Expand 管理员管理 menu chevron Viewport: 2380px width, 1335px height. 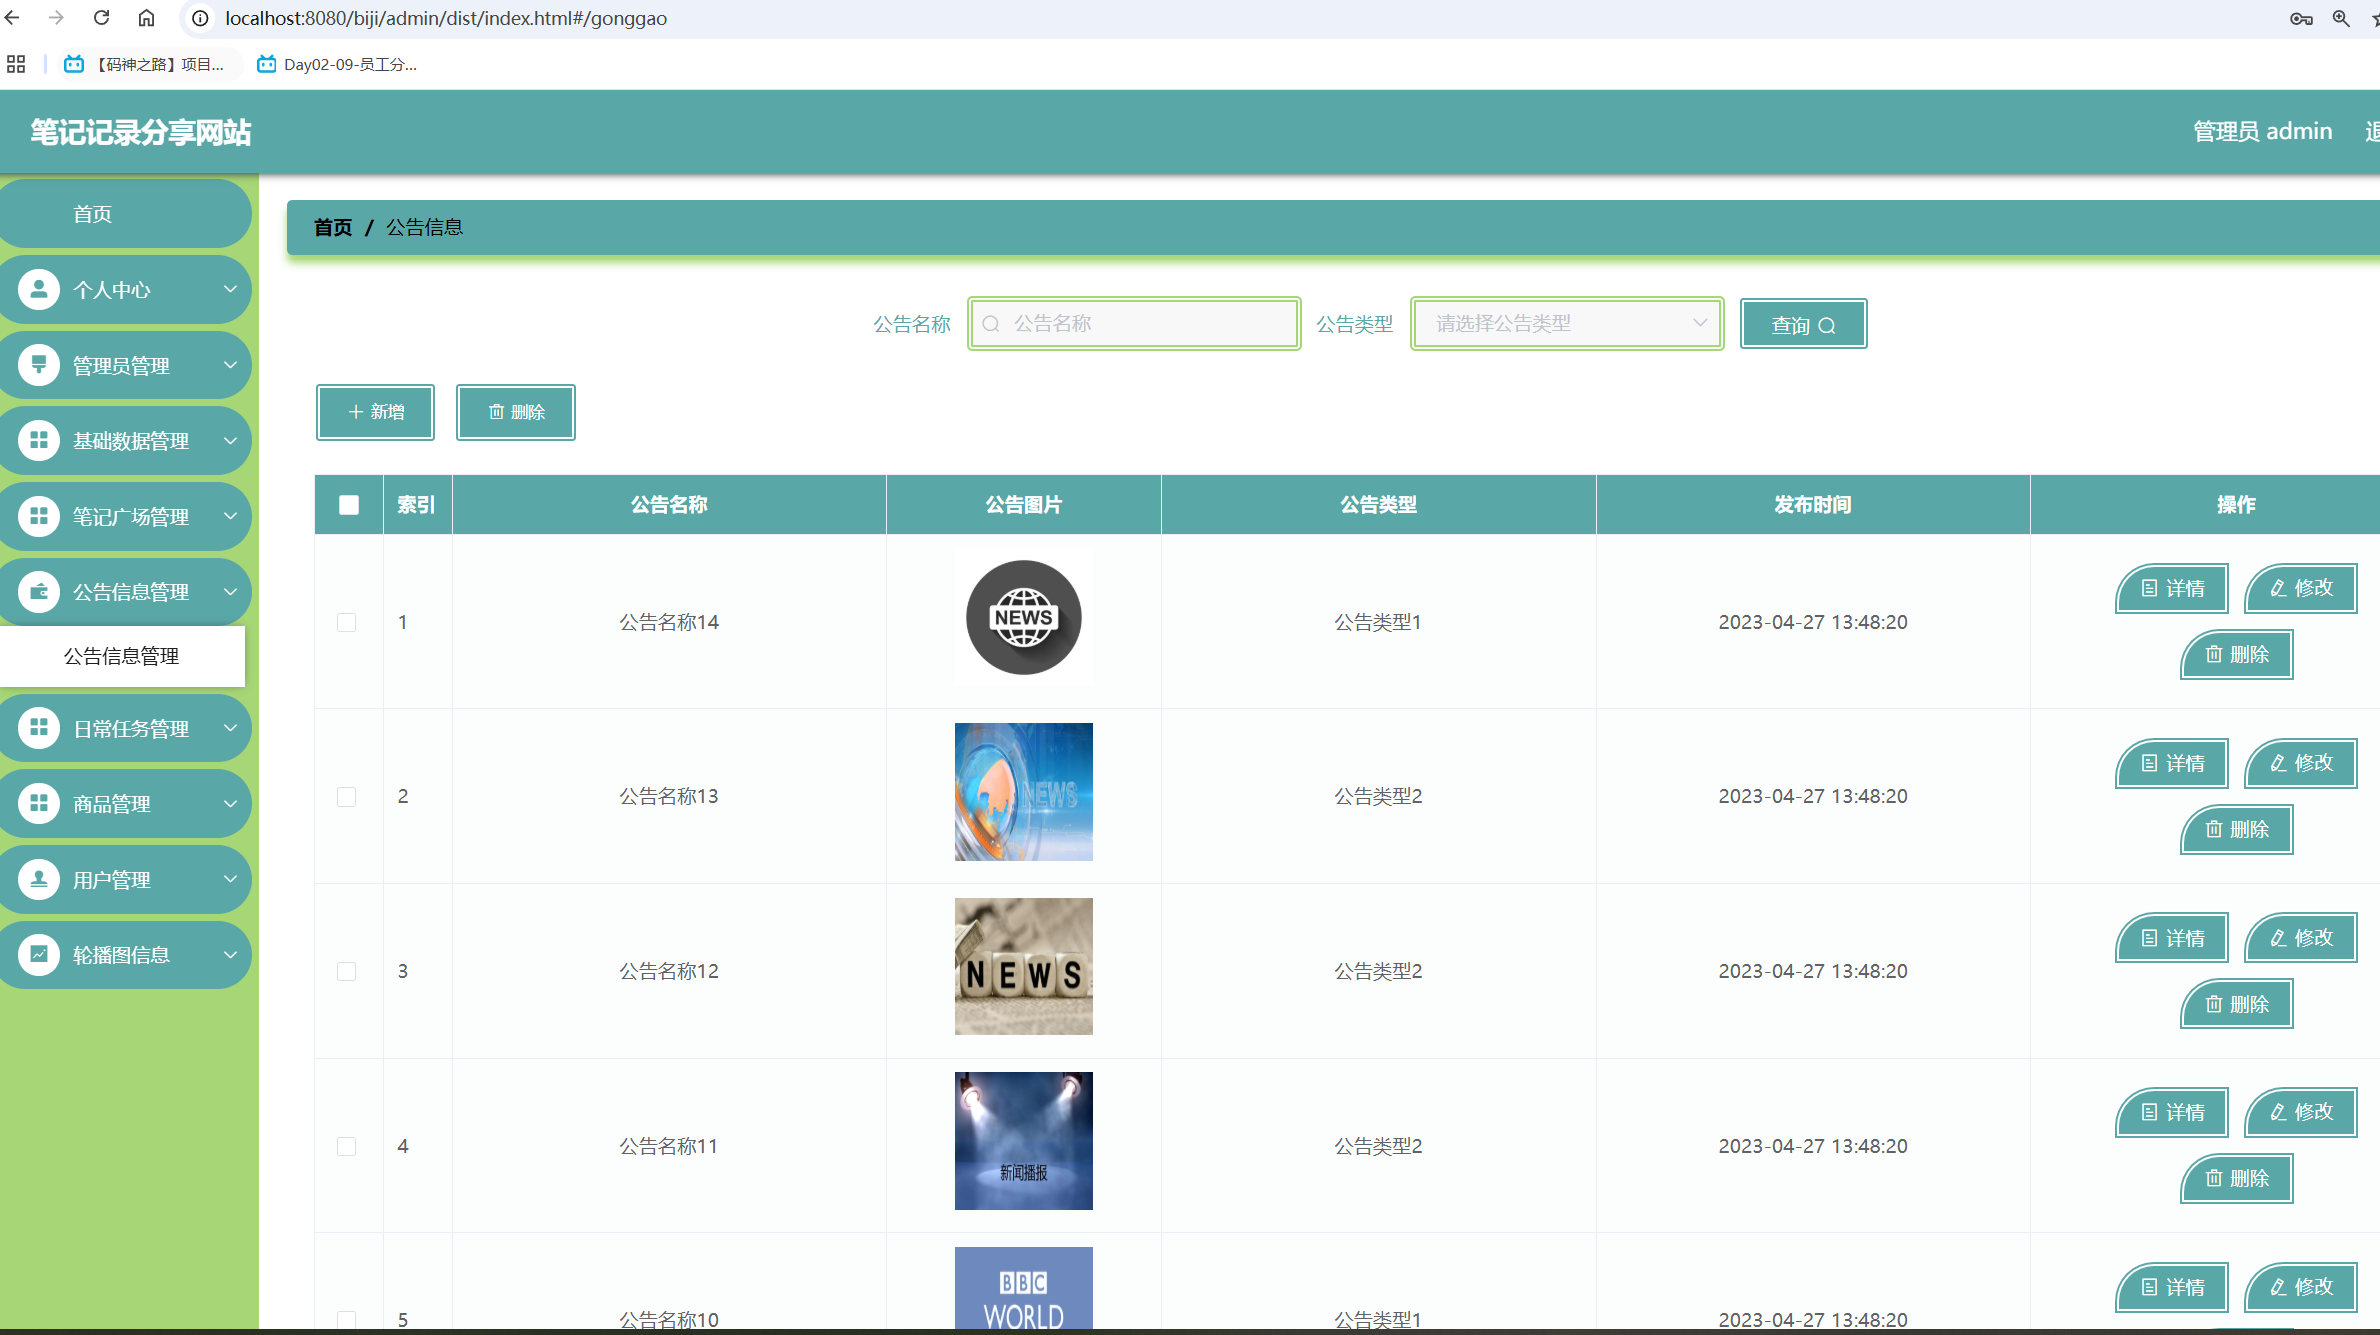pyautogui.click(x=230, y=365)
